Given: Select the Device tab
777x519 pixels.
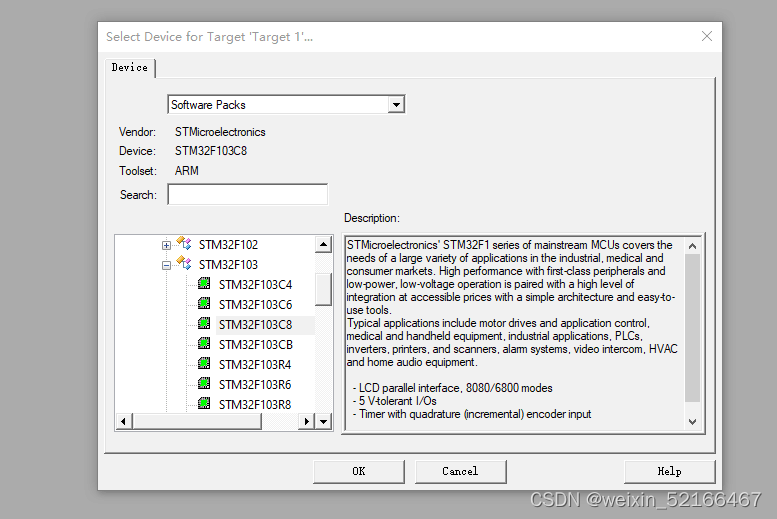Looking at the screenshot, I should click(130, 67).
